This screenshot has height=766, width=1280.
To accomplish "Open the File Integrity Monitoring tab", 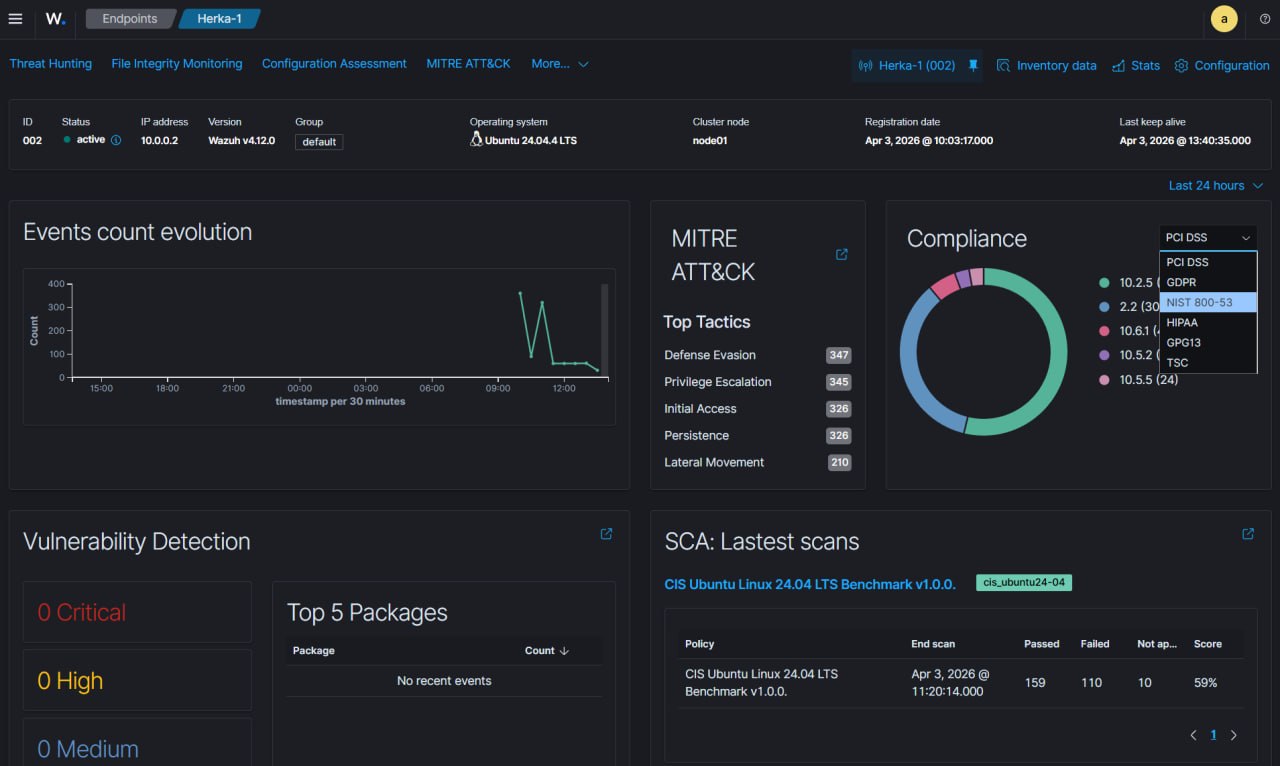I will pos(176,63).
